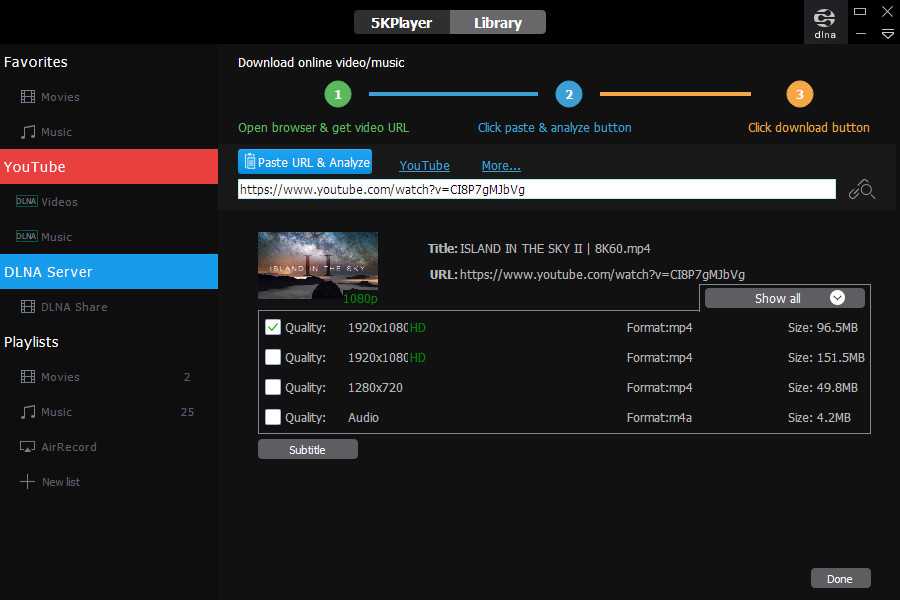Click the AirRecord icon in Playlists
The height and width of the screenshot is (600, 900).
point(27,447)
